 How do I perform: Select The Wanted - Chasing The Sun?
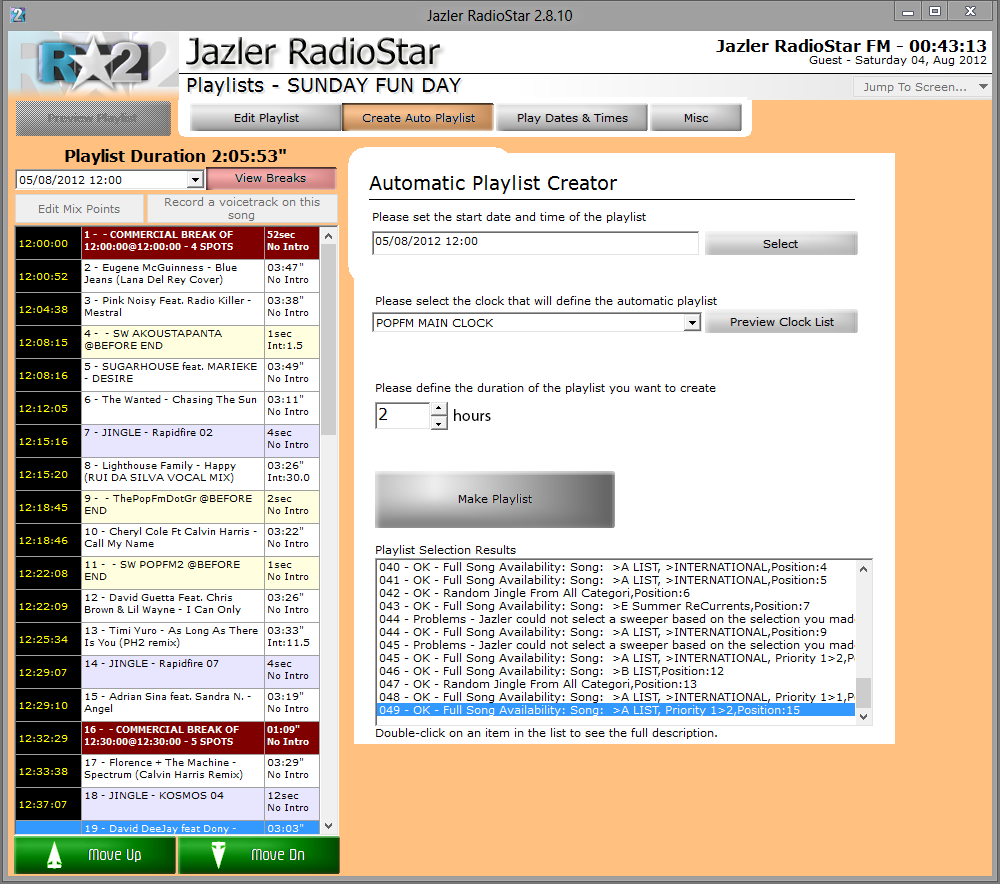click(167, 408)
